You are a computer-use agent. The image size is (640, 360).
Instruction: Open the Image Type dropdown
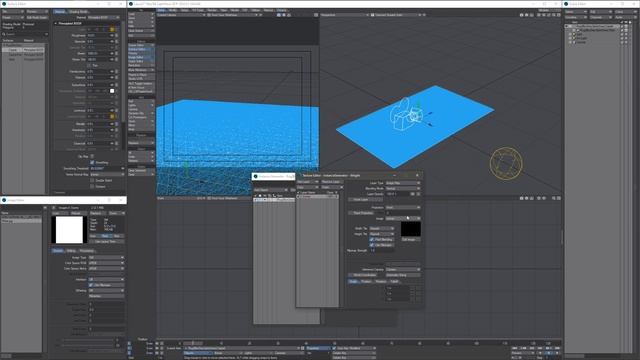tap(107, 258)
